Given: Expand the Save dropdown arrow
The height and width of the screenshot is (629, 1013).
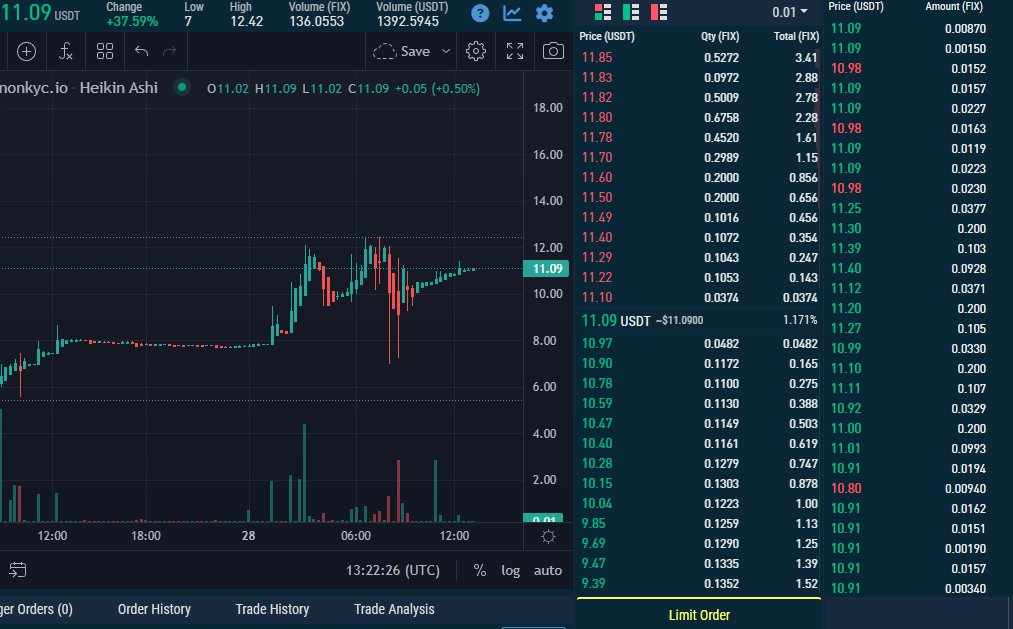Looking at the screenshot, I should [x=446, y=52].
